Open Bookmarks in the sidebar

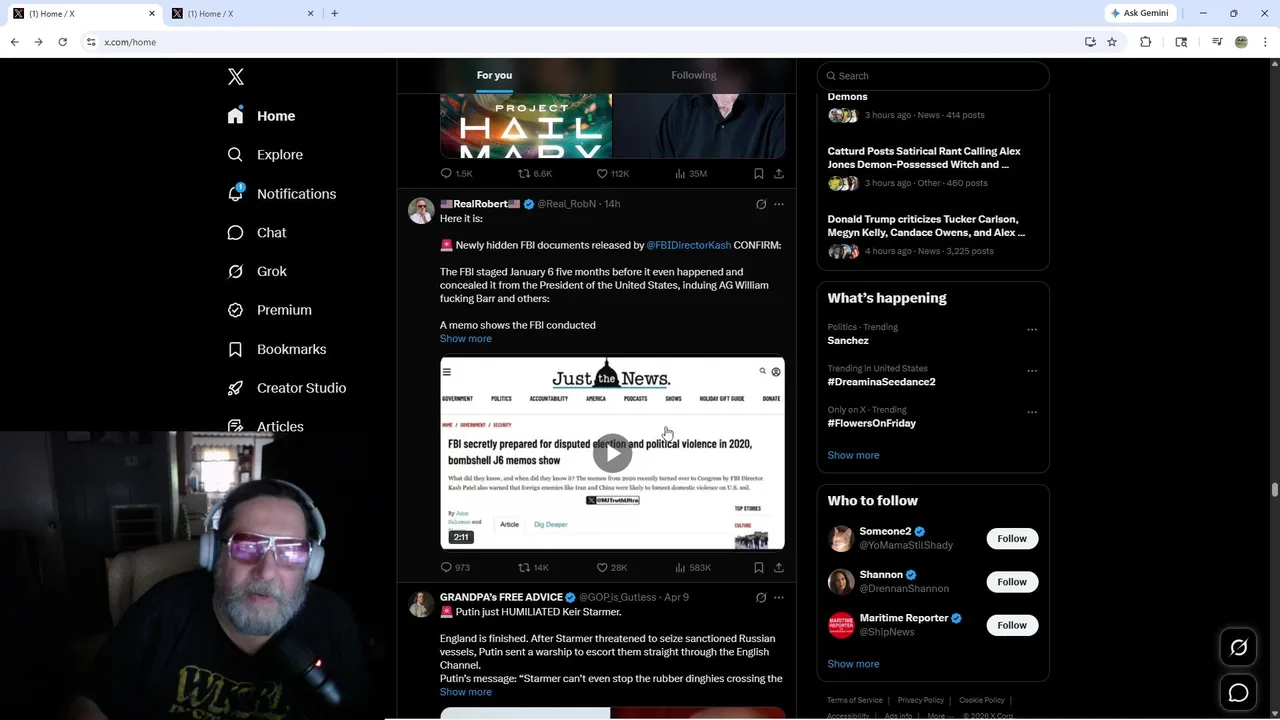tap(277, 349)
